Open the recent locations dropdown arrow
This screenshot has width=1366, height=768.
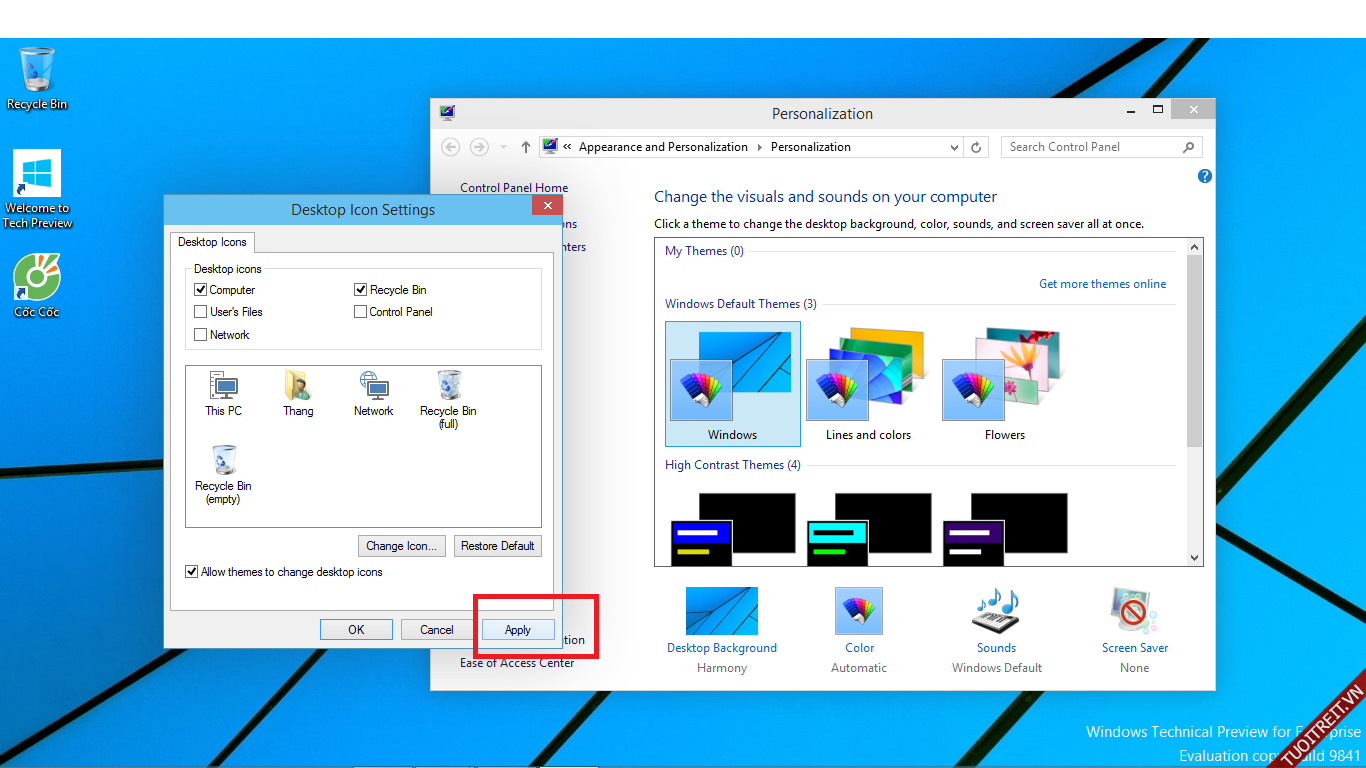[x=503, y=147]
